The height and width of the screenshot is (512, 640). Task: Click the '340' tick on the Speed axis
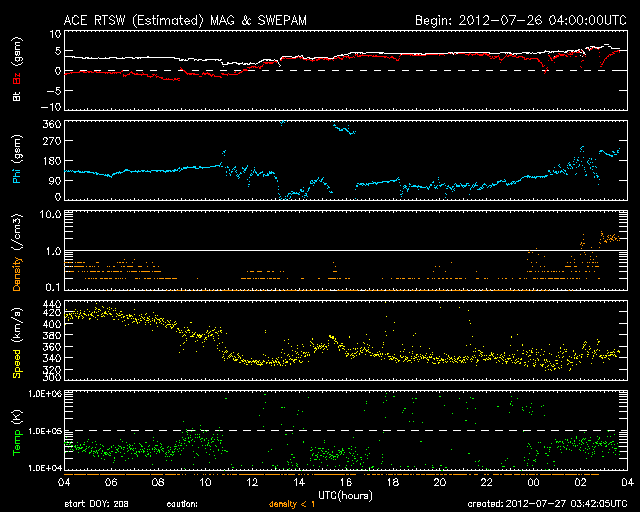click(x=52, y=358)
